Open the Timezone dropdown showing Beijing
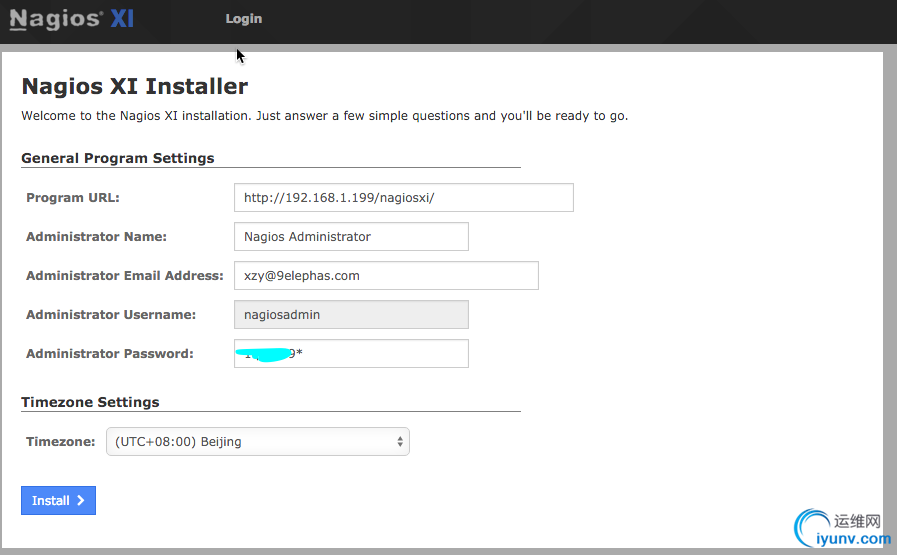This screenshot has width=897, height=555. tap(258, 442)
